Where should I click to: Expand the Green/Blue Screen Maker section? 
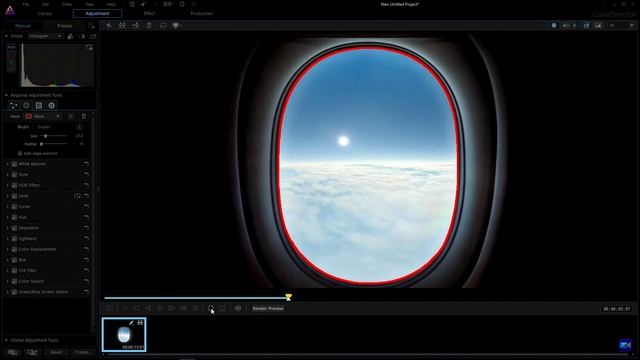point(8,292)
